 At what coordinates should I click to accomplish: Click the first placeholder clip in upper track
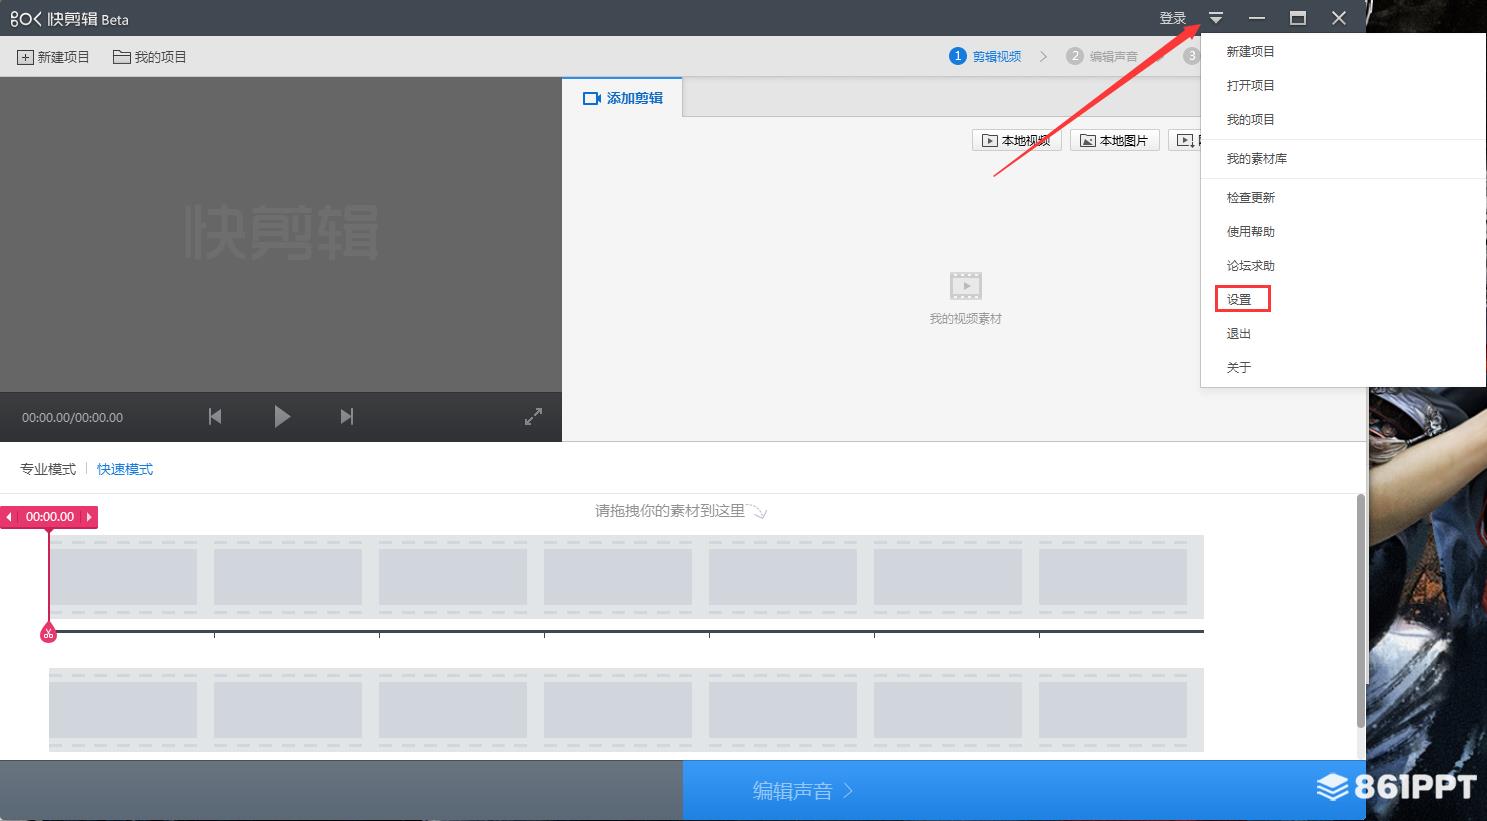pos(123,577)
